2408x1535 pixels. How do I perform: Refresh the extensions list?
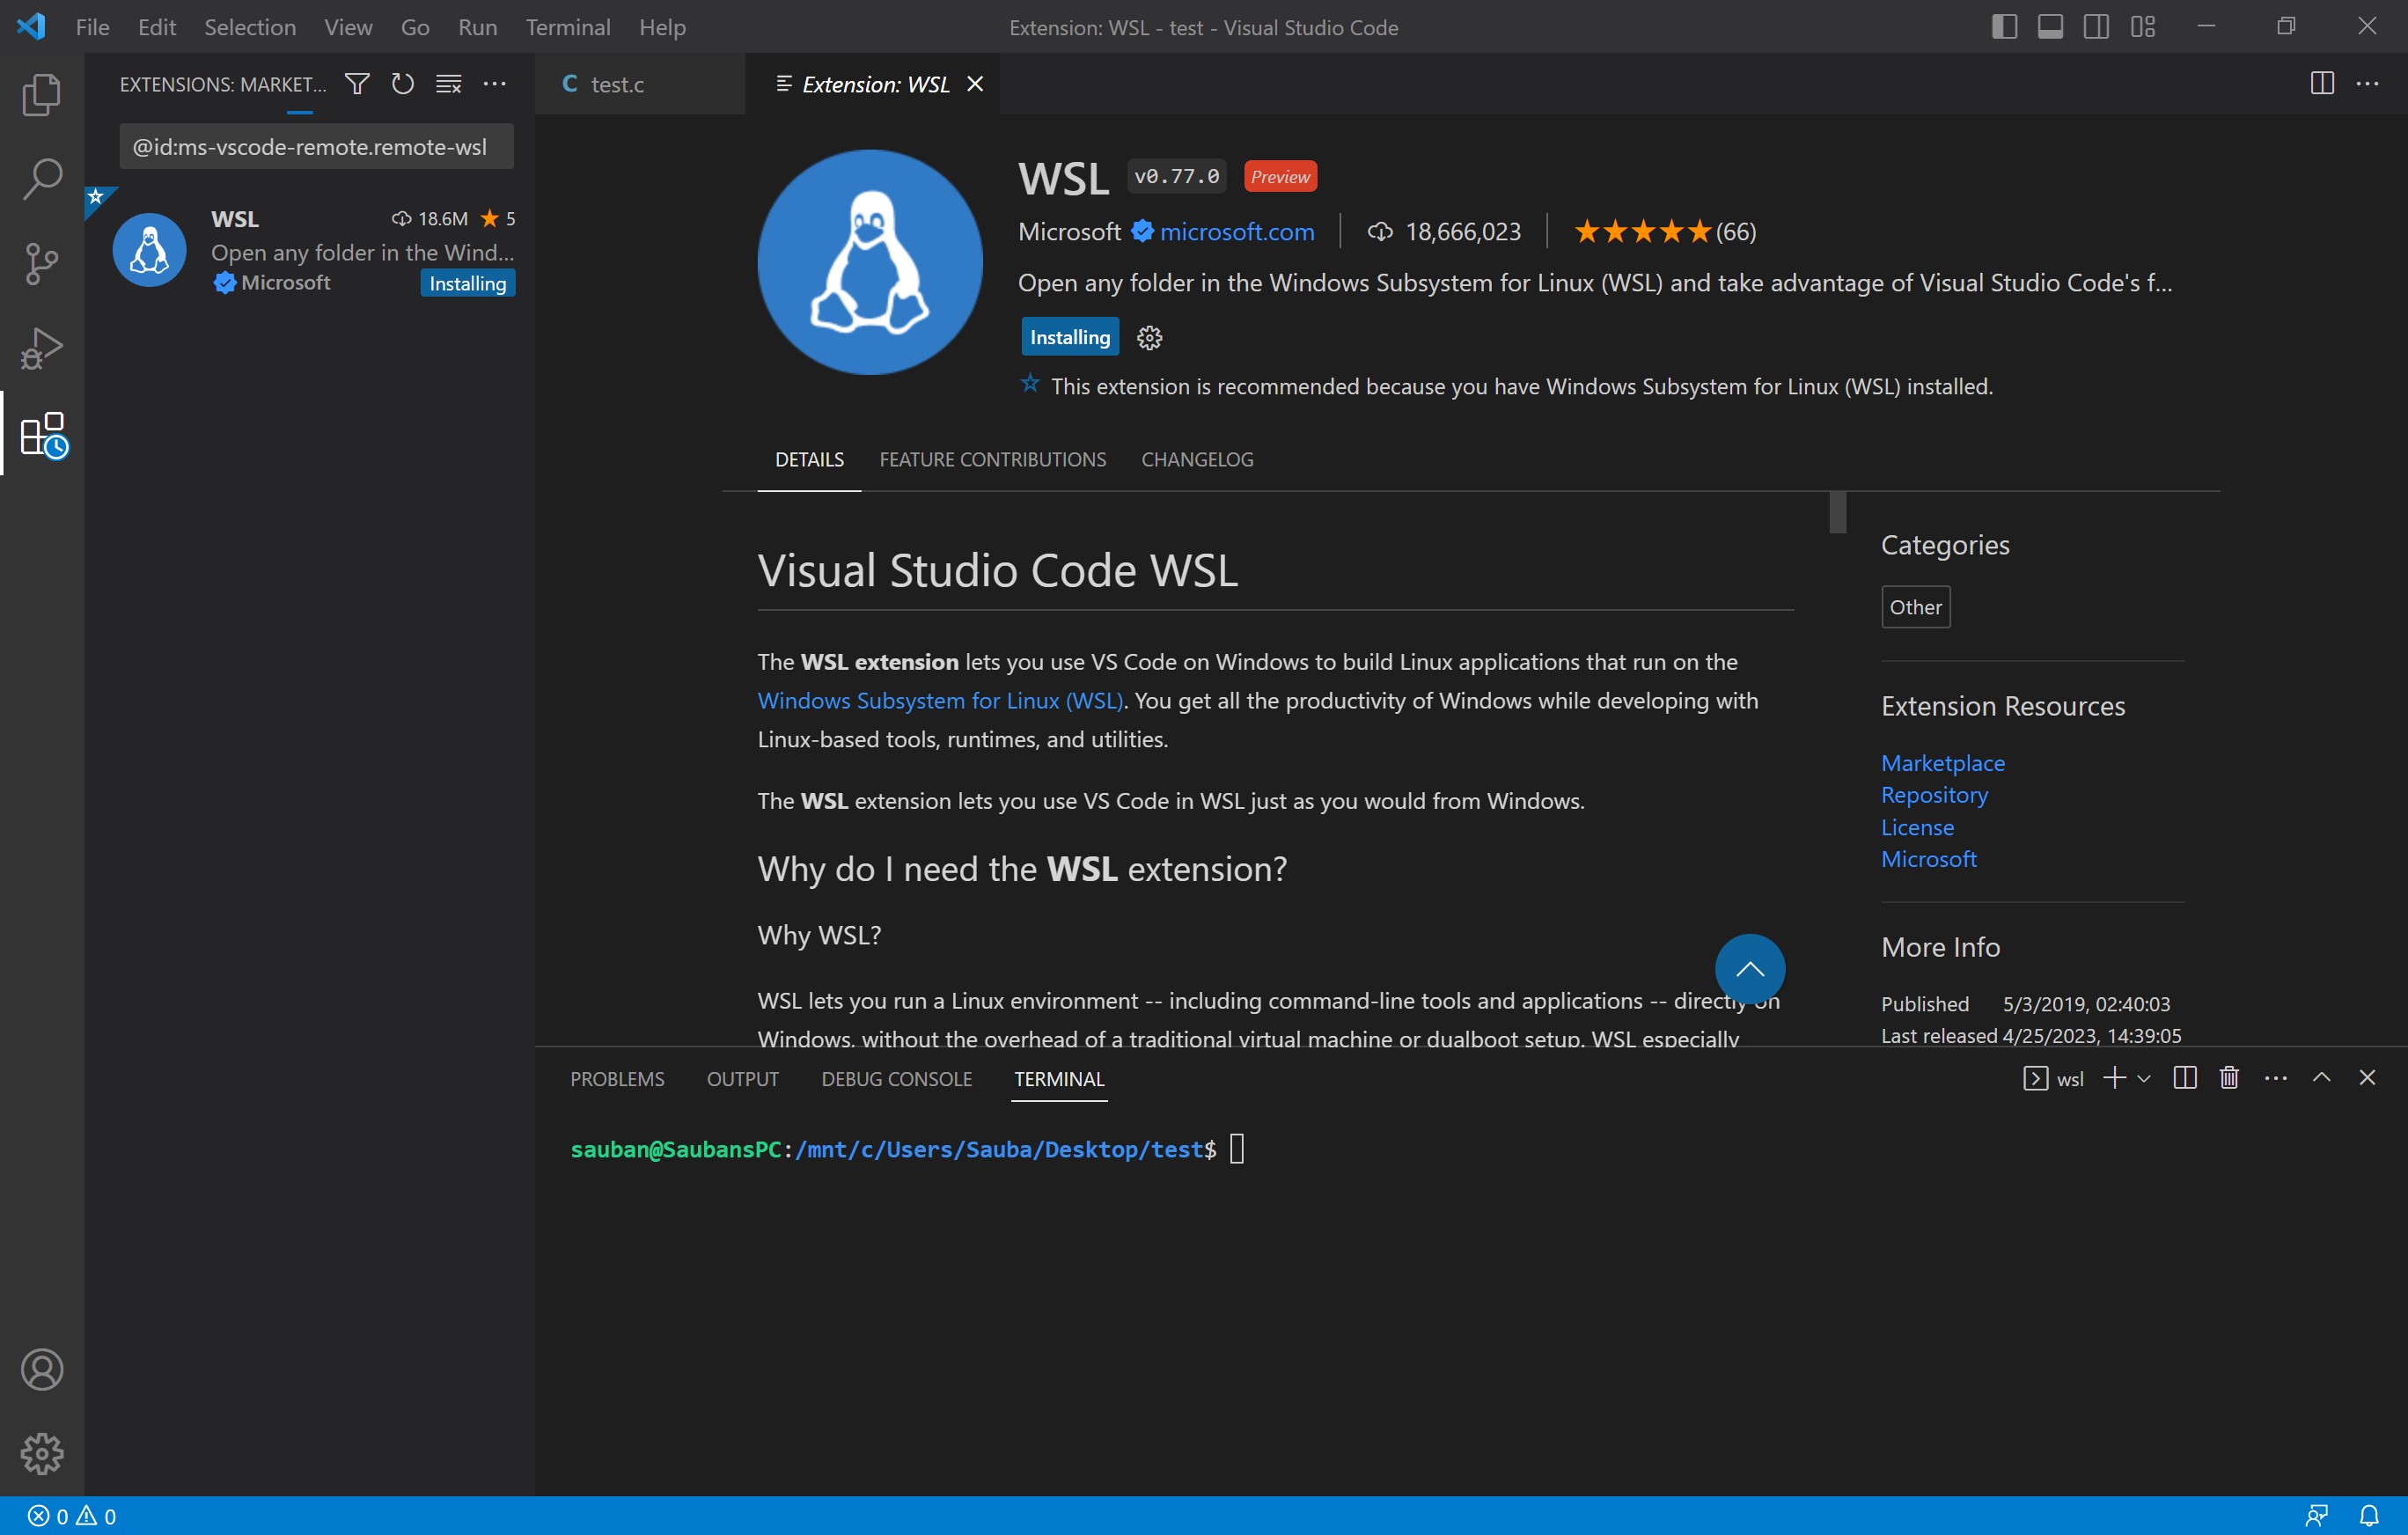403,84
